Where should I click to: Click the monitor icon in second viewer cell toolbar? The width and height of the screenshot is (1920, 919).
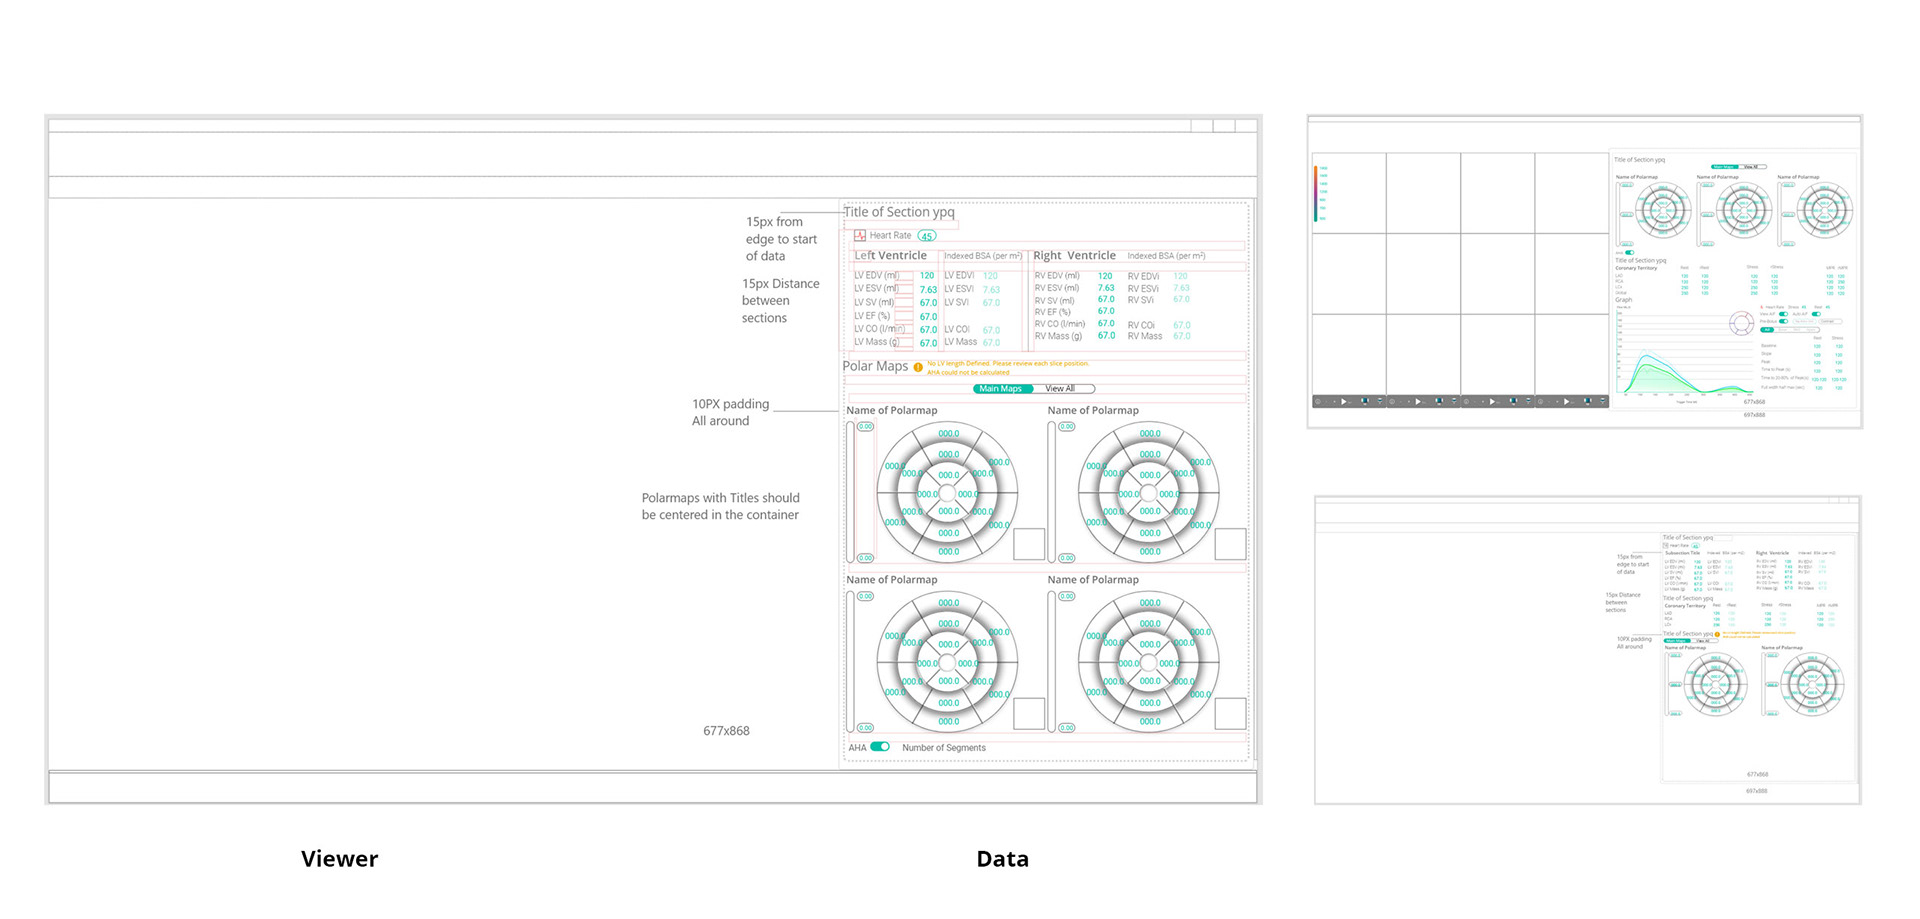click(x=1439, y=401)
